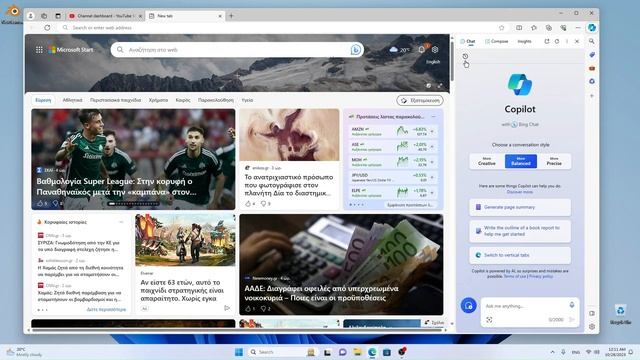The image size is (640, 360).
Task: Open Χρήματα feed category
Action: pos(158,100)
